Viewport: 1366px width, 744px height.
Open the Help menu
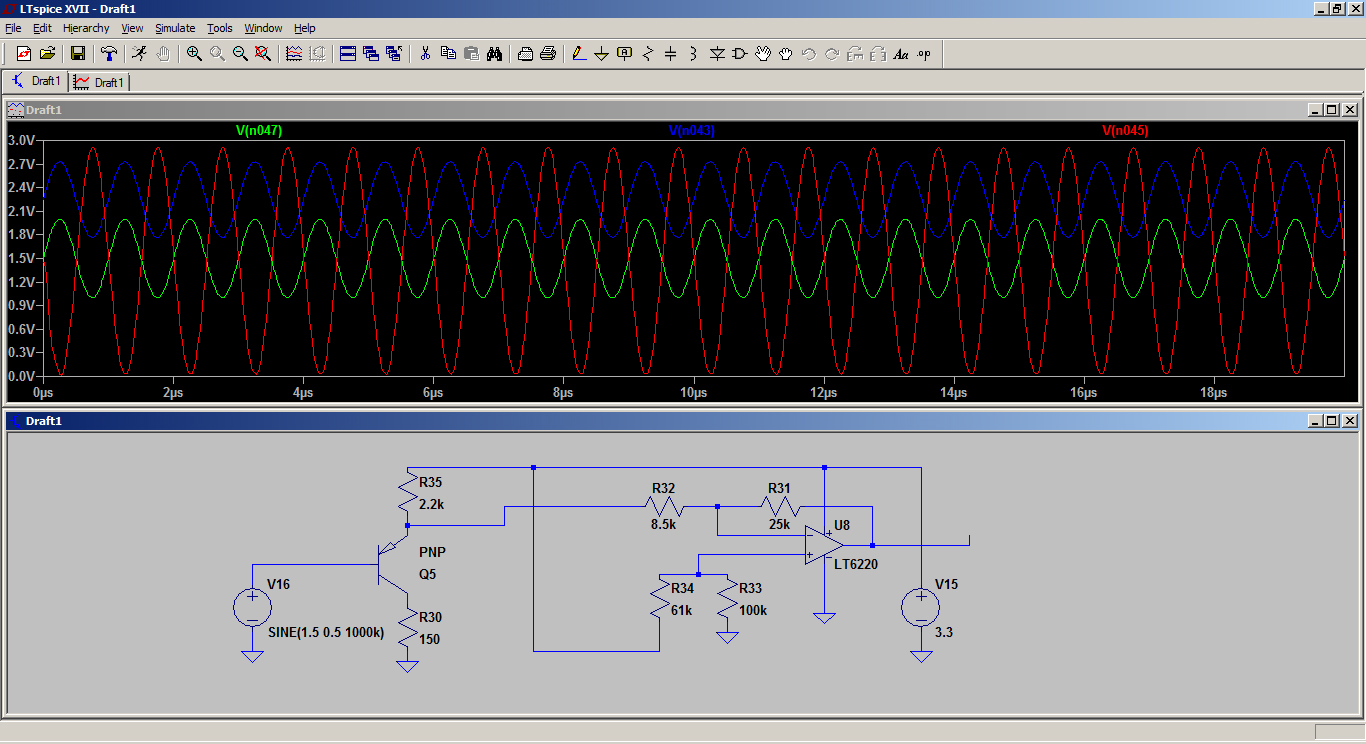(304, 28)
